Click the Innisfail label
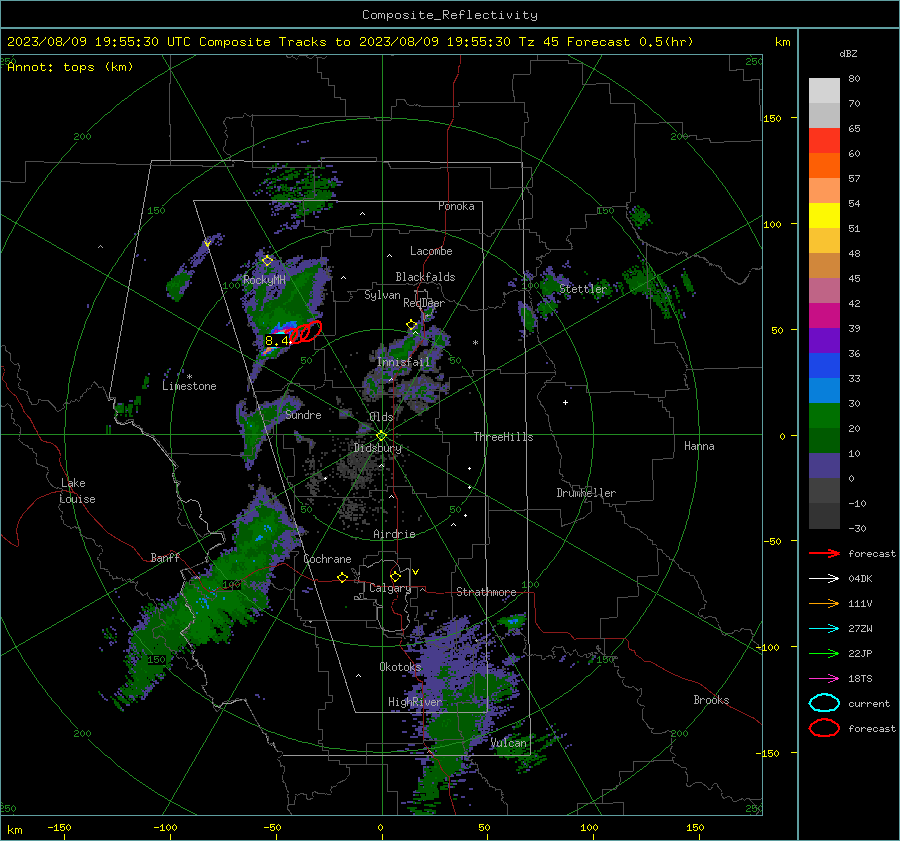 click(404, 362)
